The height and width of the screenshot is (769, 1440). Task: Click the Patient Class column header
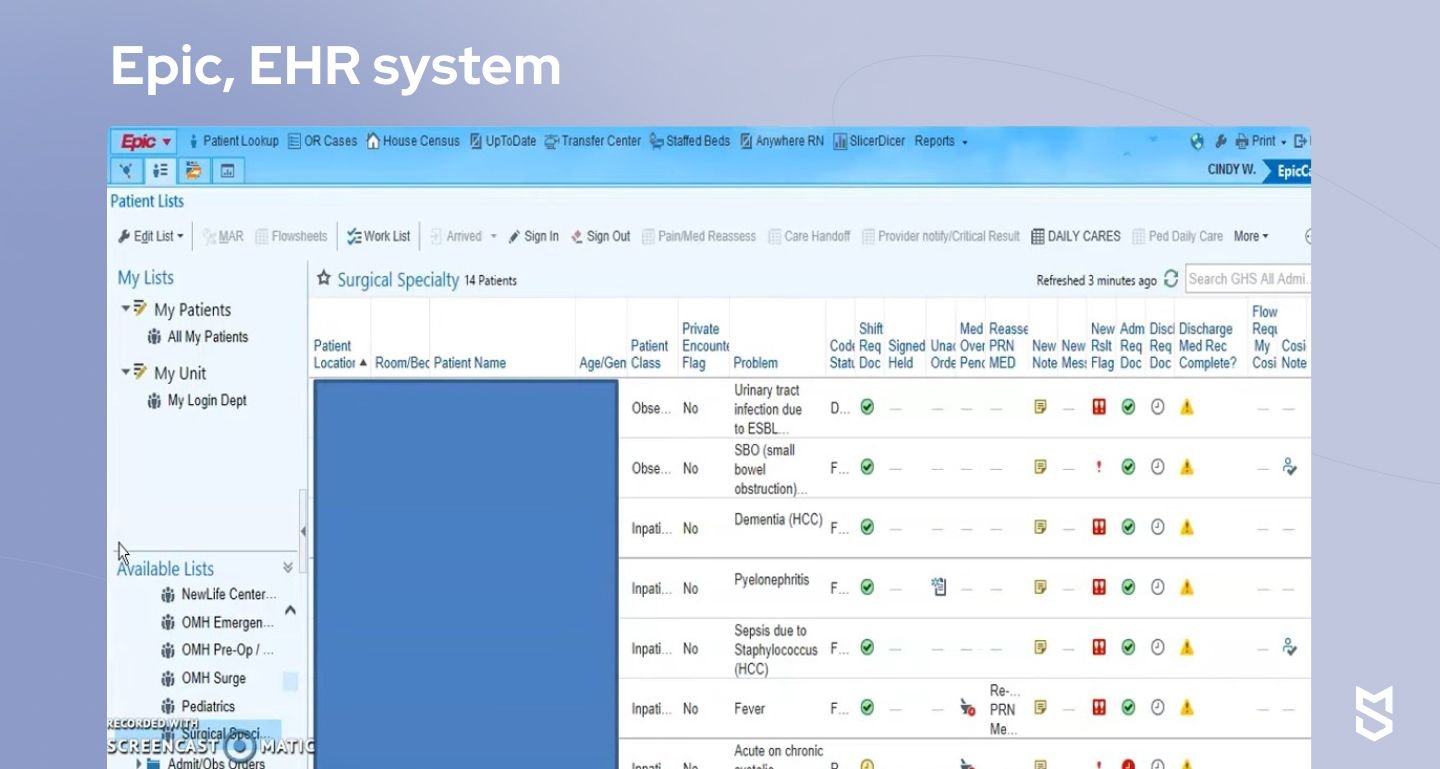point(649,354)
